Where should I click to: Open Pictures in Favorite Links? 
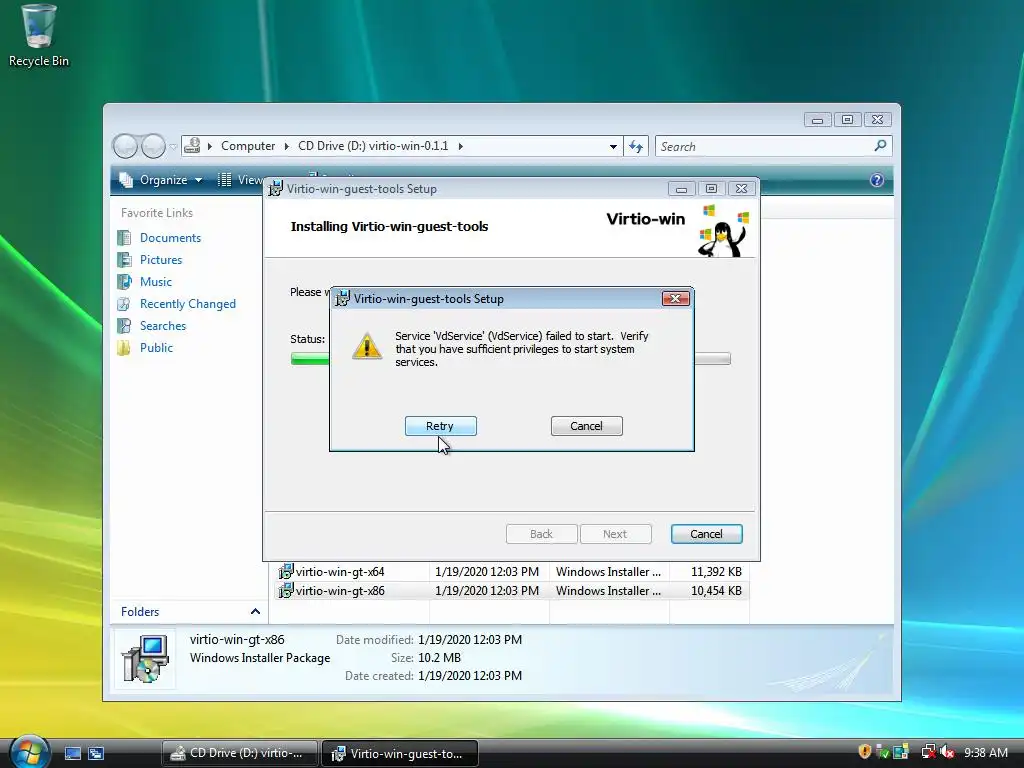(161, 260)
